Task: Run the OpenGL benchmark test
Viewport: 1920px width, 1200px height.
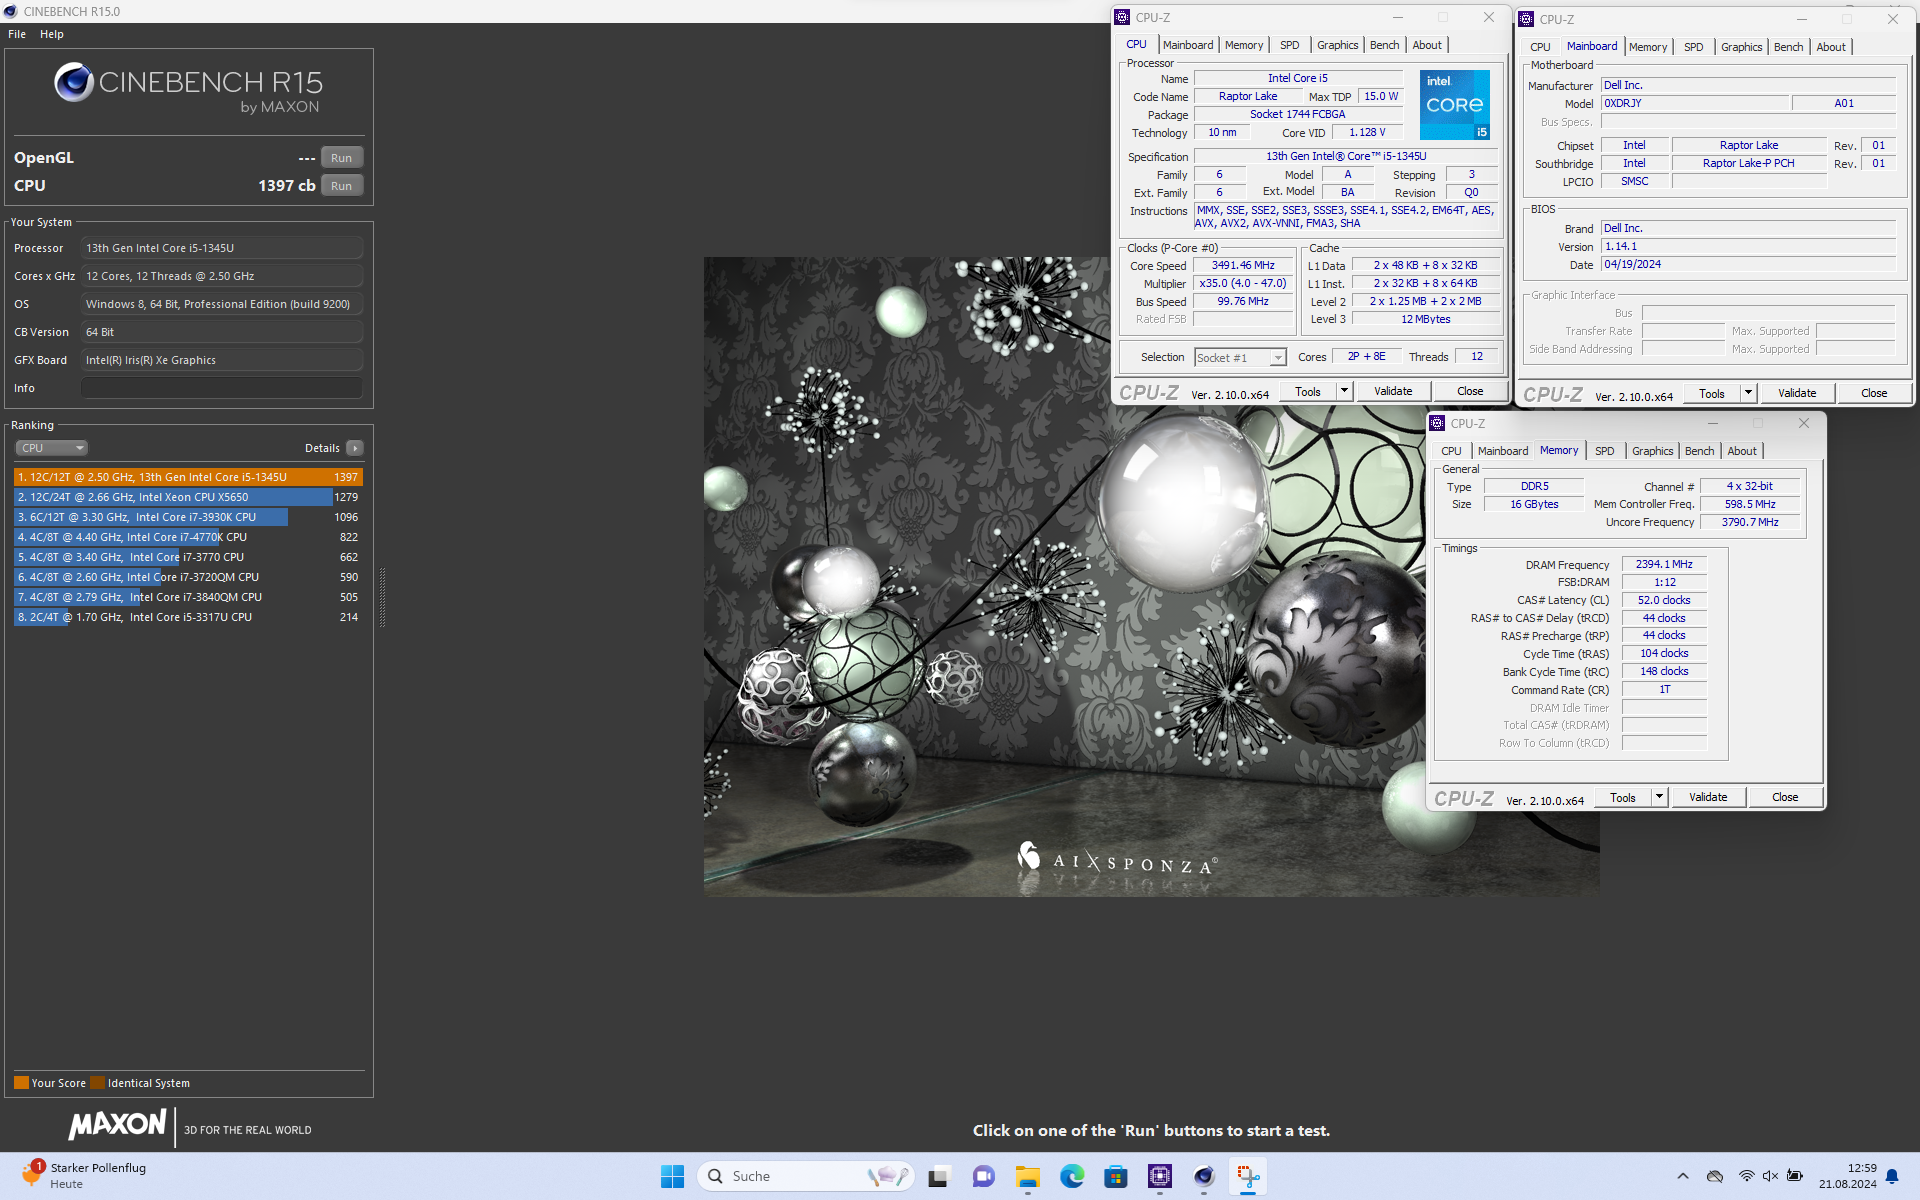Action: [341, 158]
